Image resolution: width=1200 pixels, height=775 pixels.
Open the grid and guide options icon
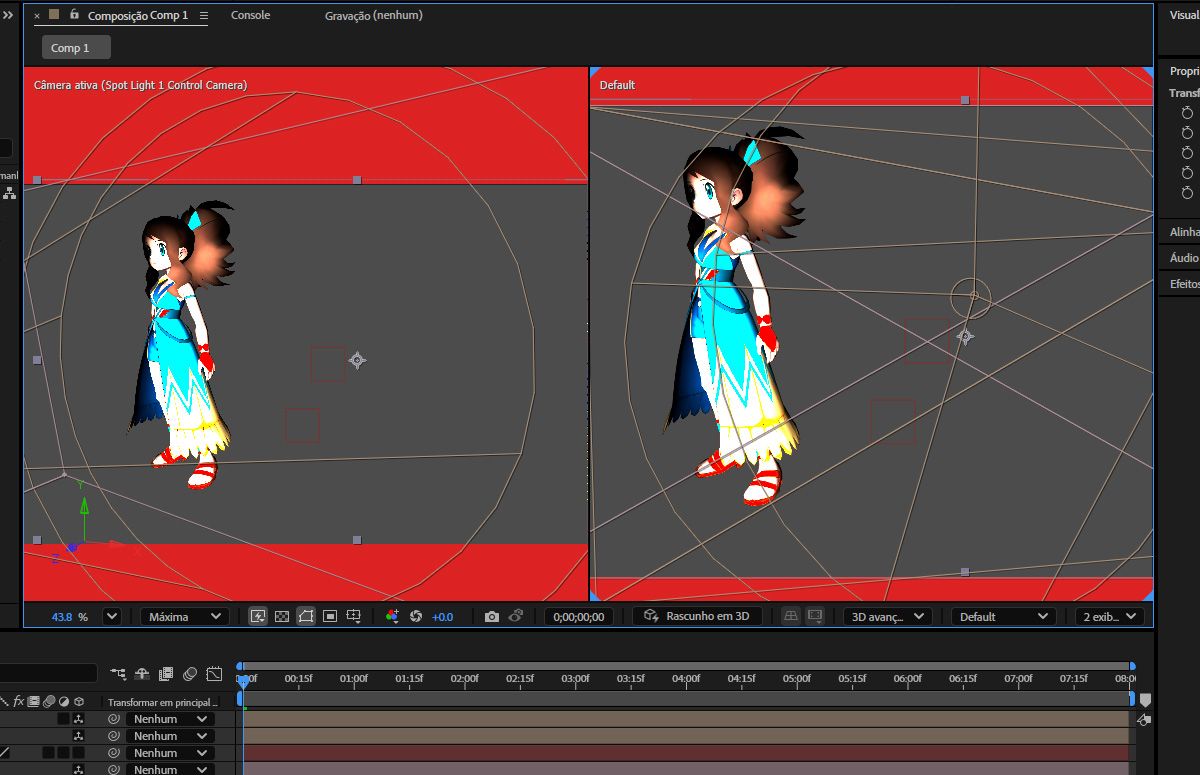pos(354,617)
